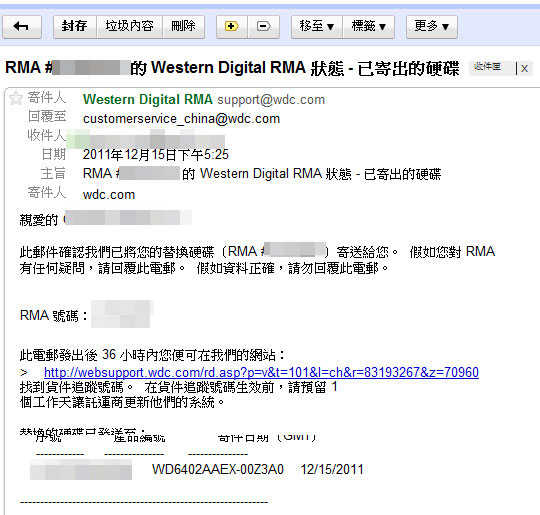Click the email subject heading
540x515 pixels.
coord(232,68)
